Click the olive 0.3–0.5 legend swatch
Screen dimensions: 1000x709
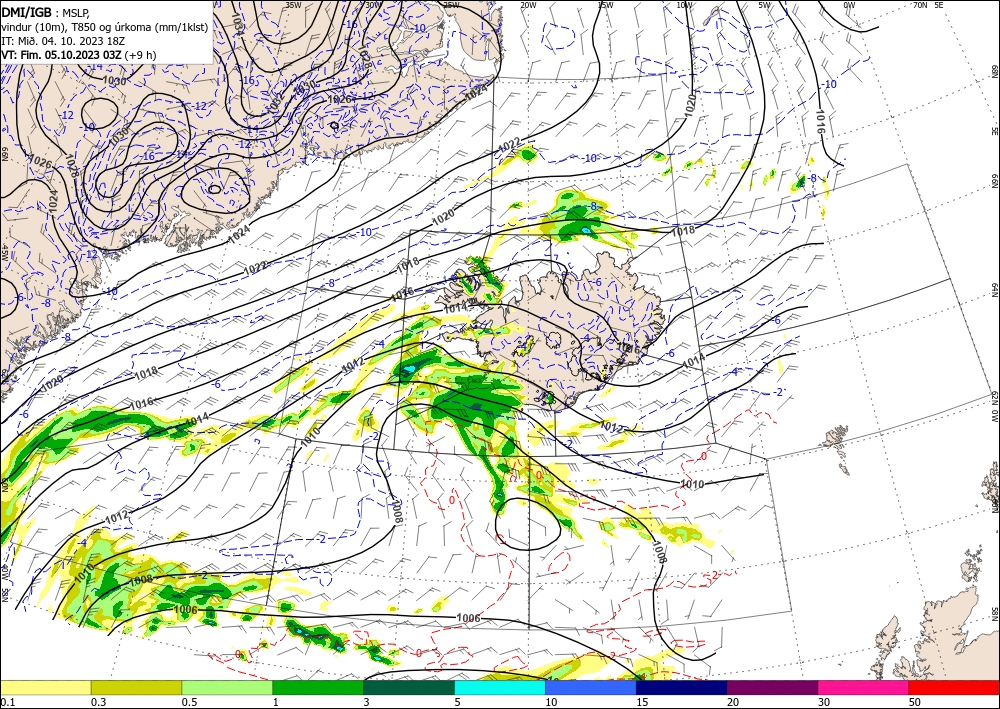pyautogui.click(x=136, y=687)
